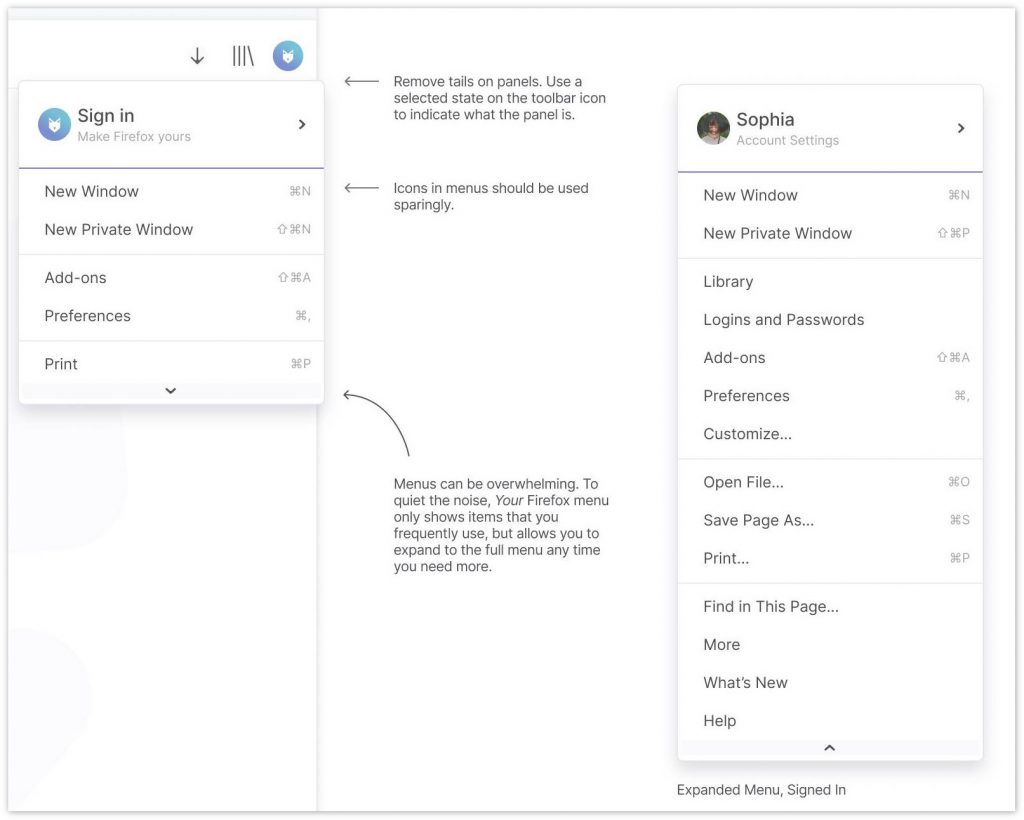Click the Downloads arrow icon in toolbar
The height and width of the screenshot is (820, 1024).
pos(197,56)
